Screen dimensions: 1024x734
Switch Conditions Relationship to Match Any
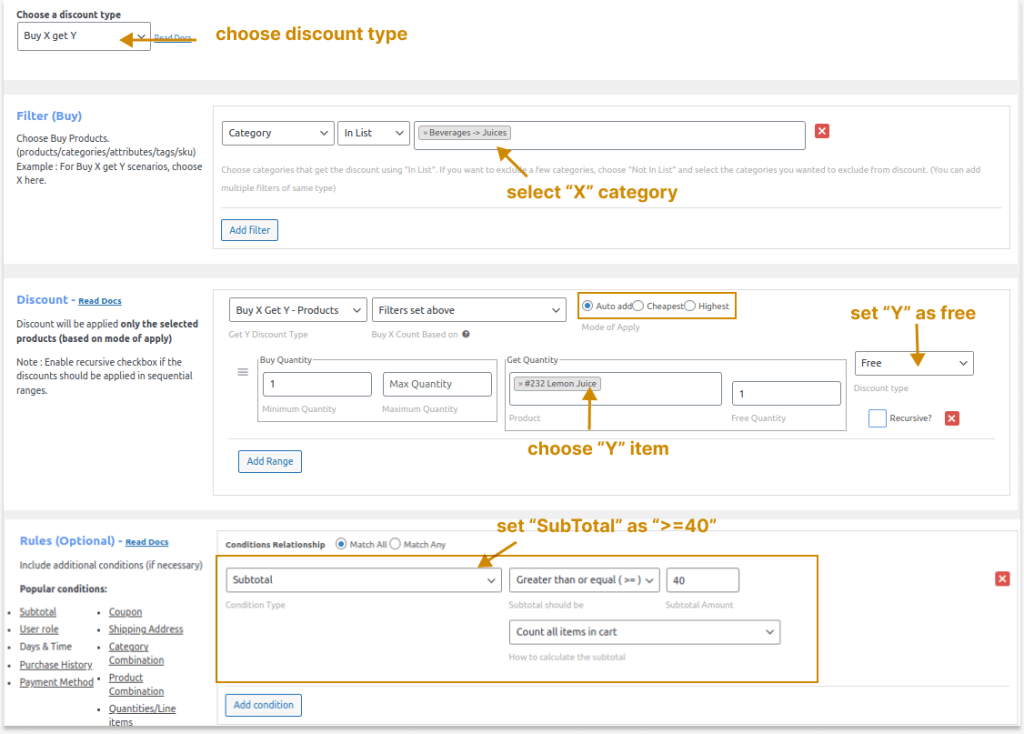(x=397, y=544)
